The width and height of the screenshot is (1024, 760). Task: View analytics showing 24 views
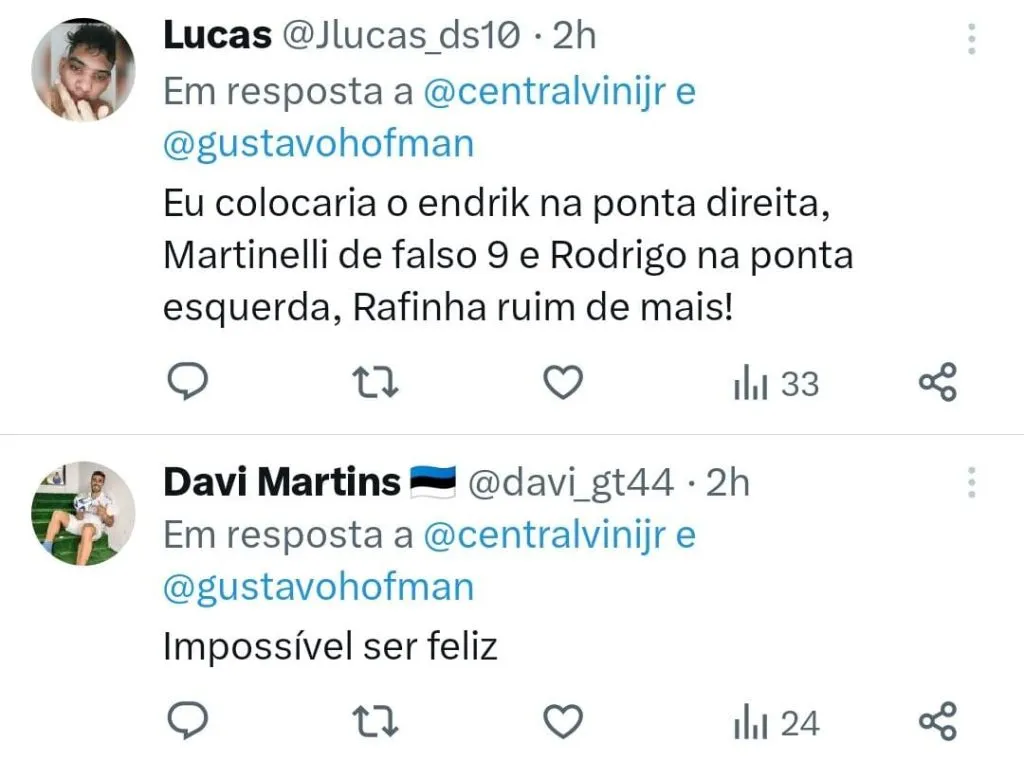[x=776, y=722]
